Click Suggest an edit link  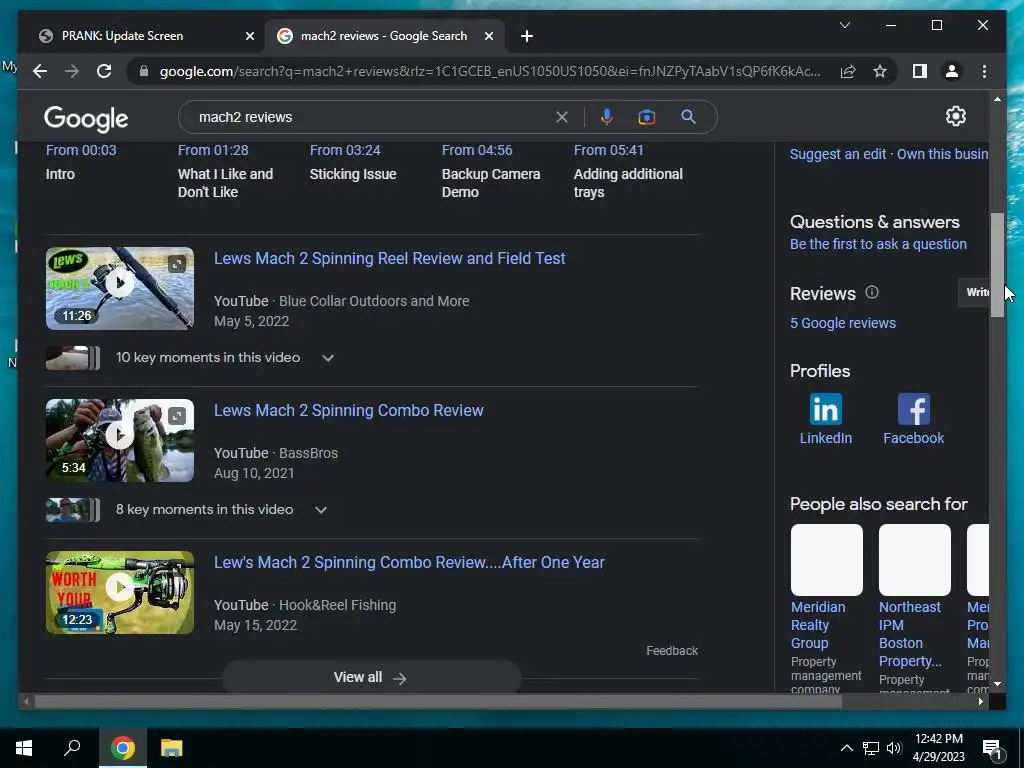[838, 154]
